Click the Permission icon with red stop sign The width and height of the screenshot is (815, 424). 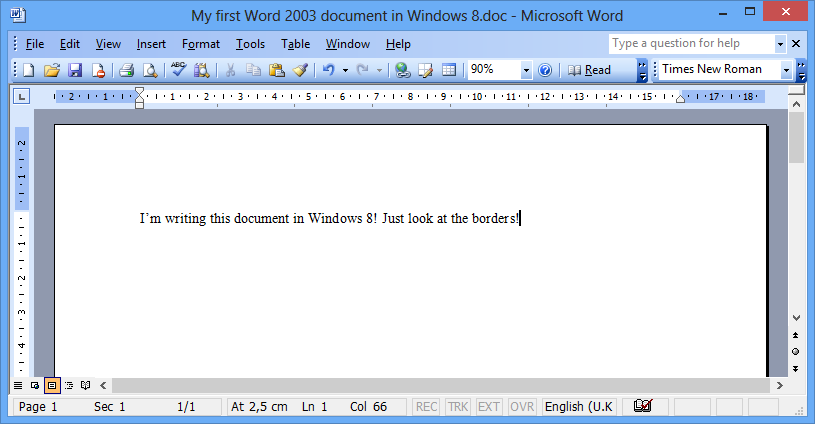coord(98,70)
